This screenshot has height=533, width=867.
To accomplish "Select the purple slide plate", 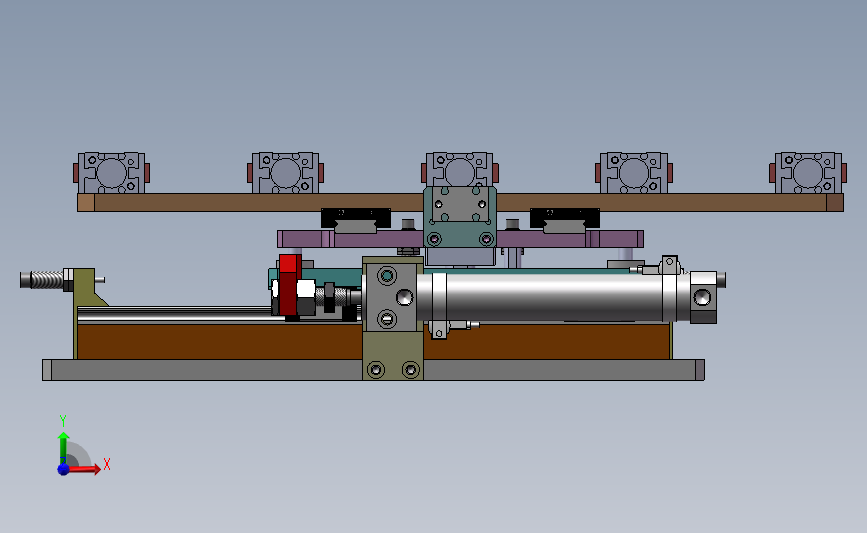I will tap(460, 239).
